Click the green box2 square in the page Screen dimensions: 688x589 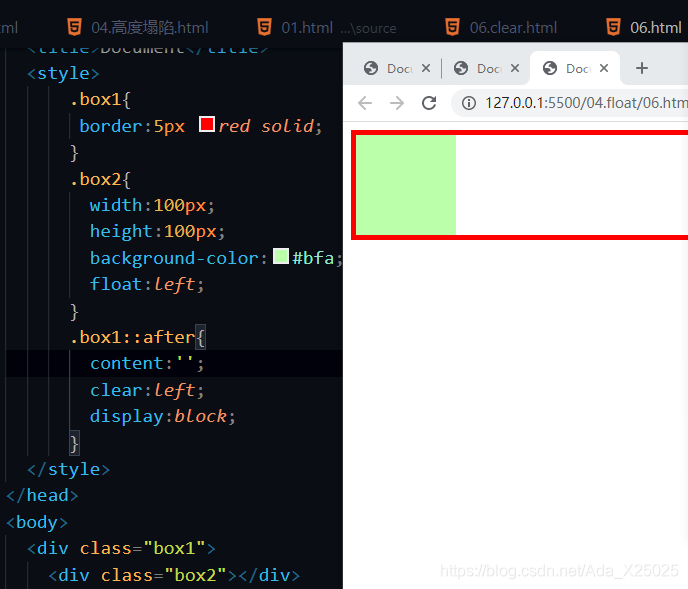coord(406,185)
